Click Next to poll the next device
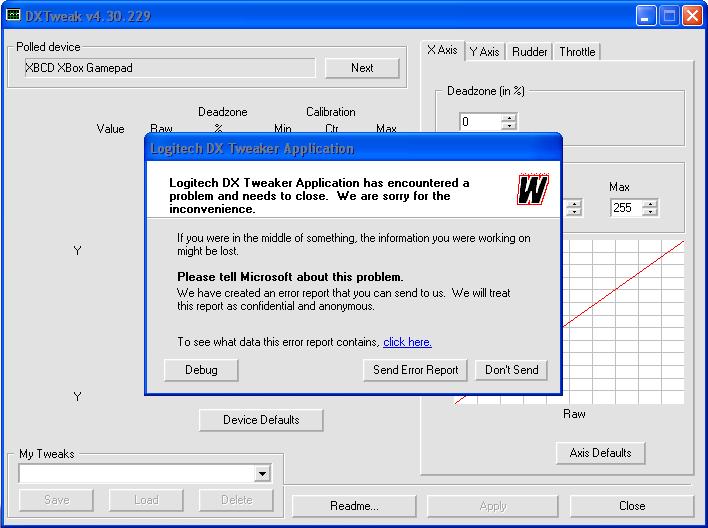This screenshot has width=708, height=528. [362, 68]
